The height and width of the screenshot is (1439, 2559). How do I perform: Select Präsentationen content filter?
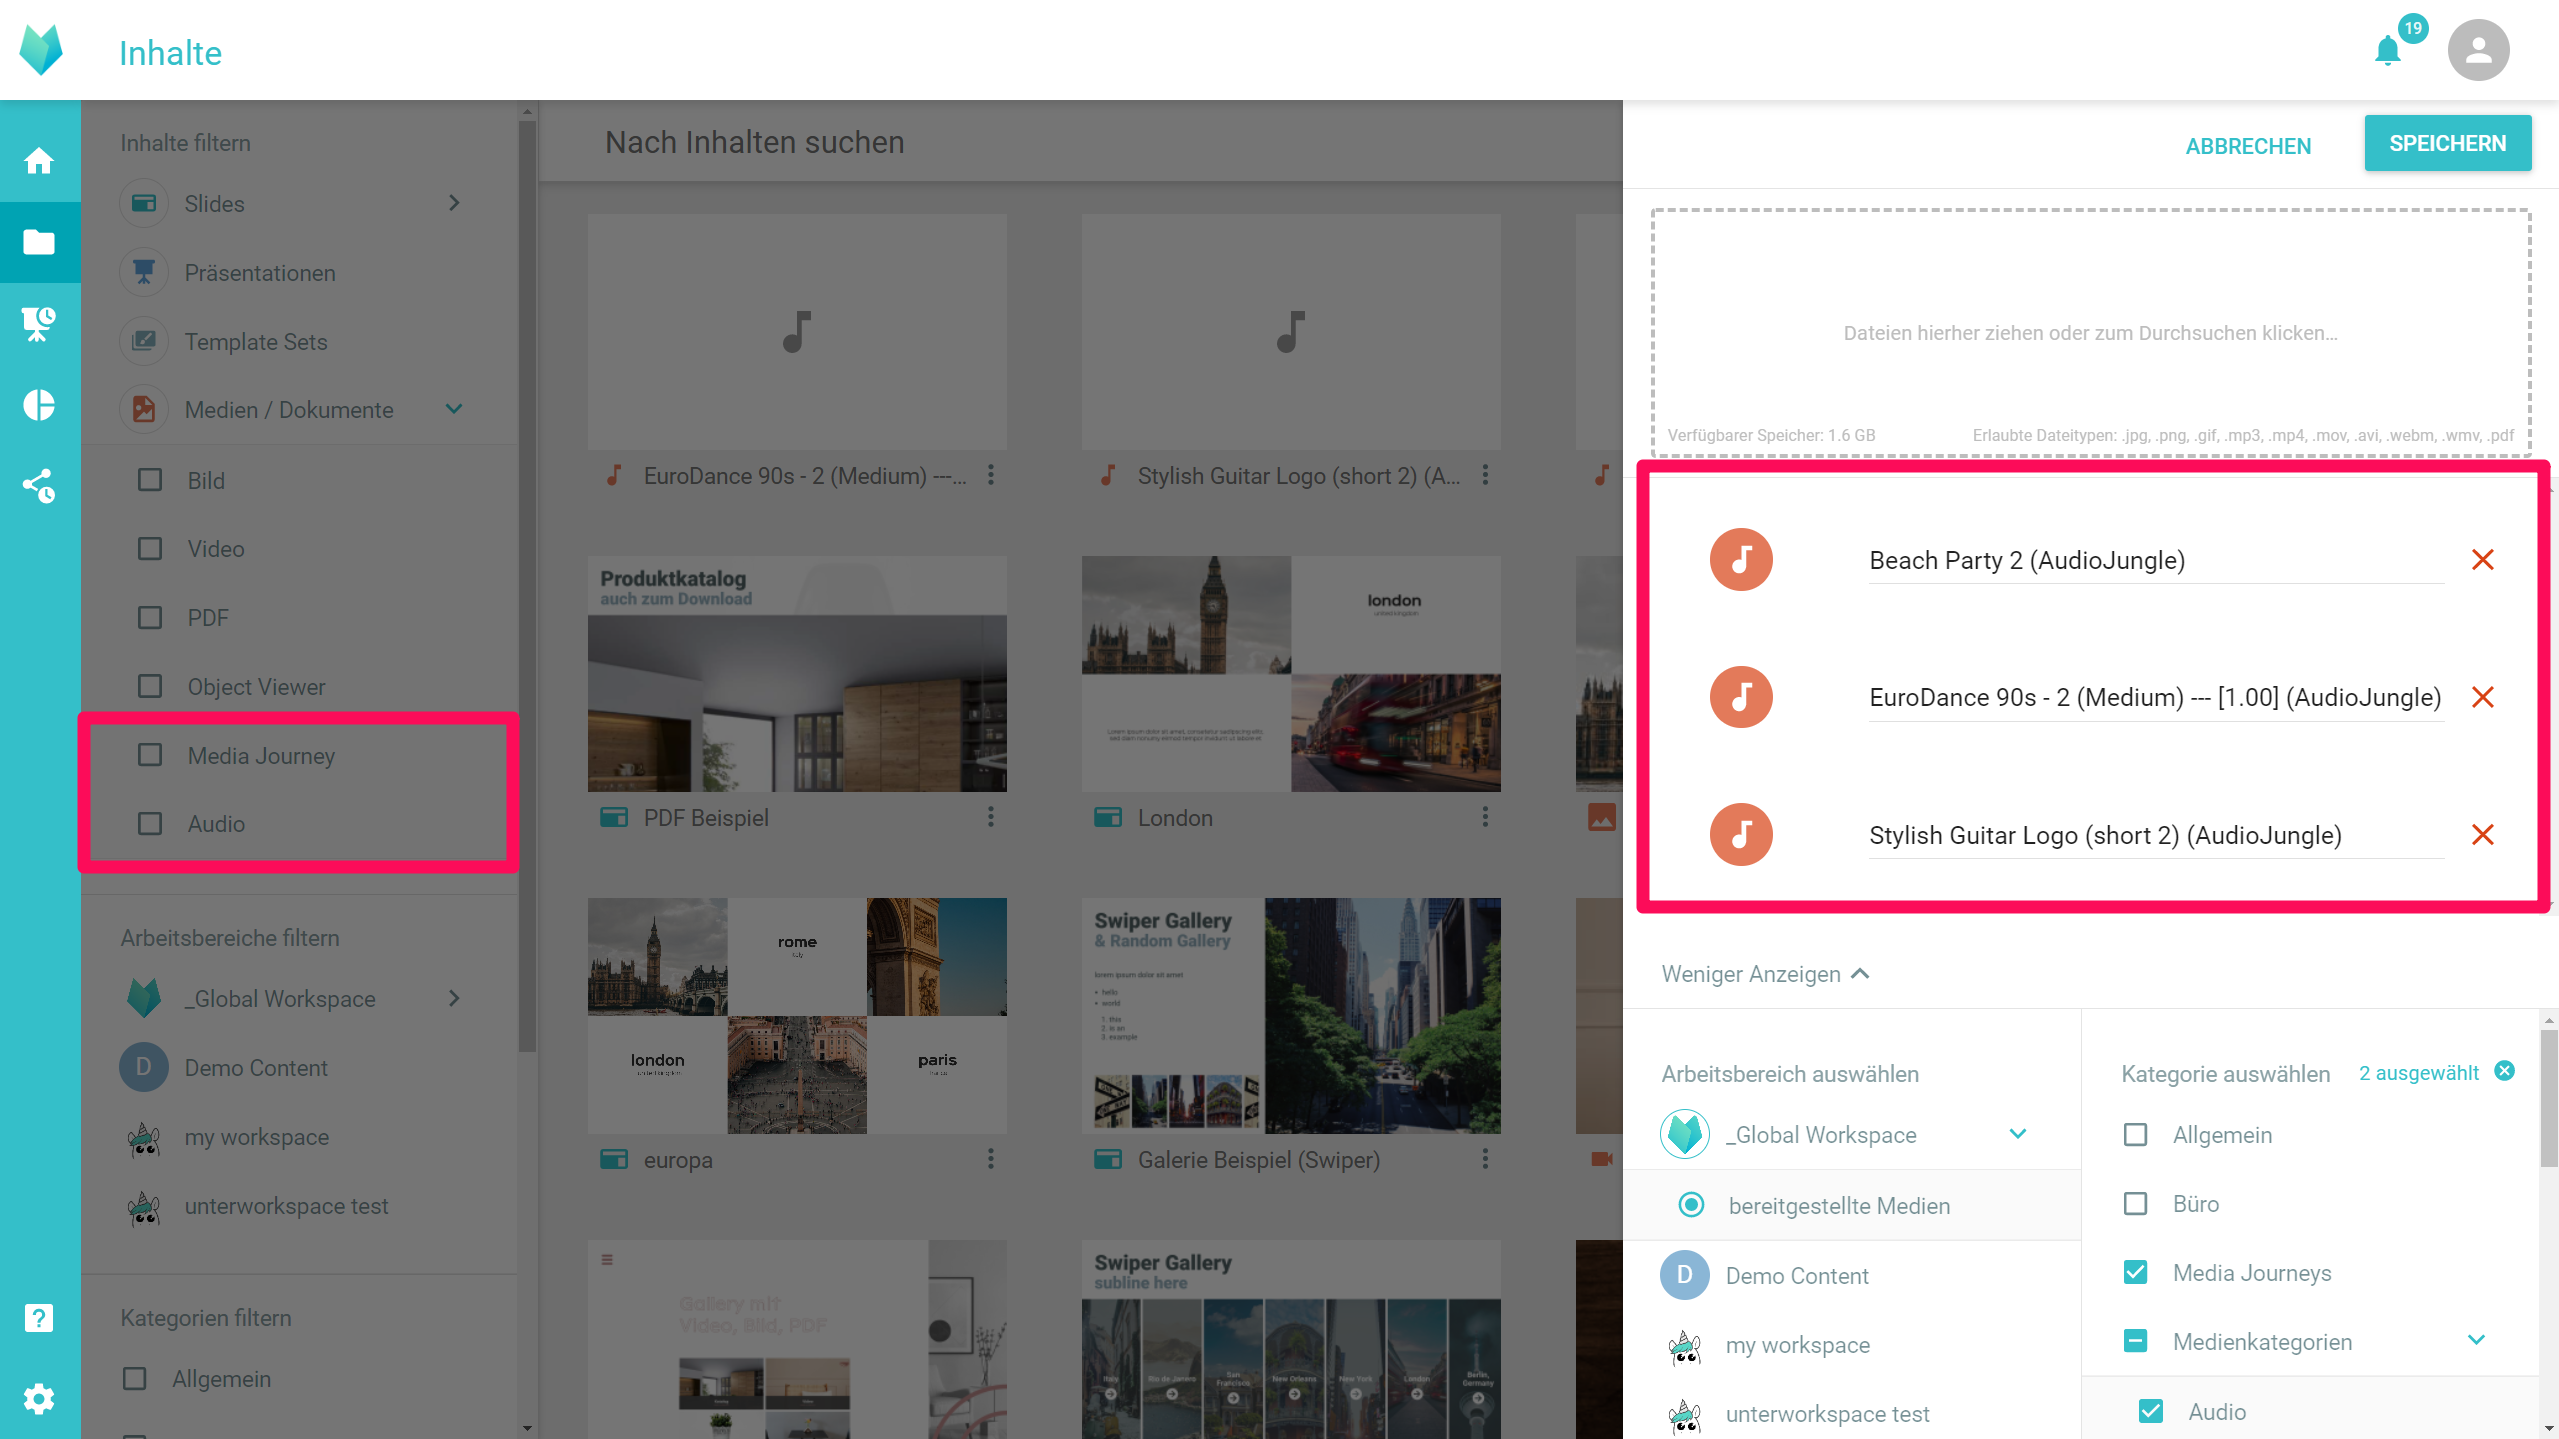(x=260, y=273)
